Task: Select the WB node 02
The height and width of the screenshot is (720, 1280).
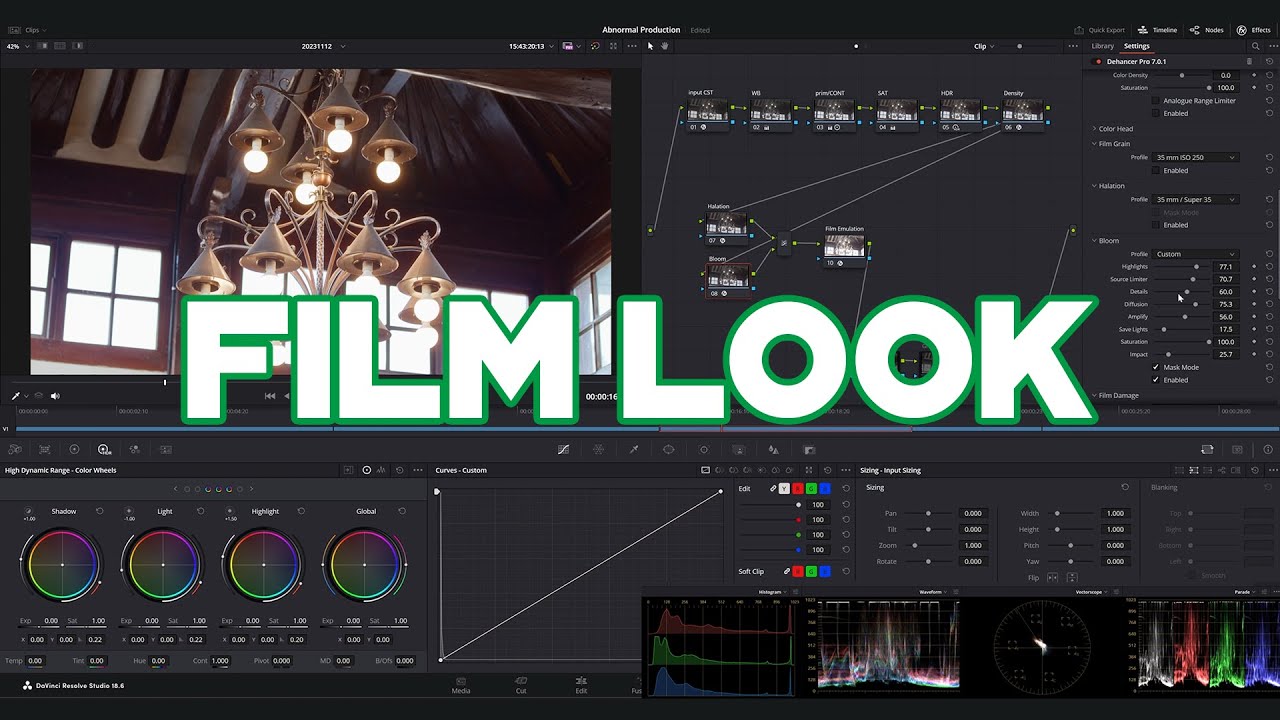Action: click(x=771, y=113)
